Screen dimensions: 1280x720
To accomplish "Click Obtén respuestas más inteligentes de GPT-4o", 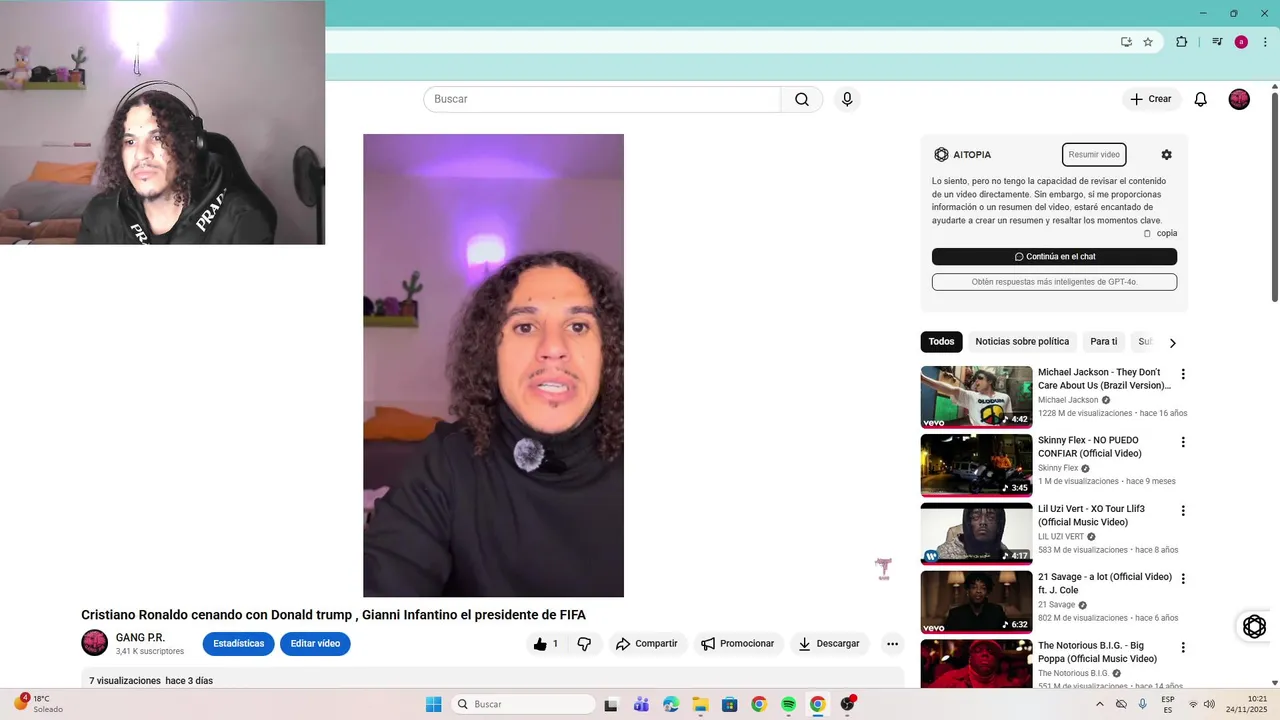I will (1054, 282).
